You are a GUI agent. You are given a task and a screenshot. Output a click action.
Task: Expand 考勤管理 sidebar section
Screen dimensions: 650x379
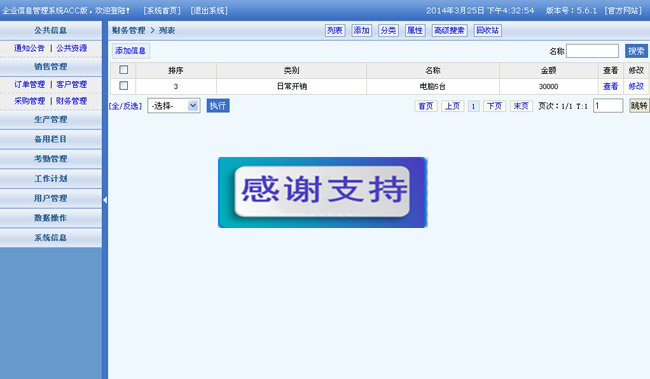(51, 159)
